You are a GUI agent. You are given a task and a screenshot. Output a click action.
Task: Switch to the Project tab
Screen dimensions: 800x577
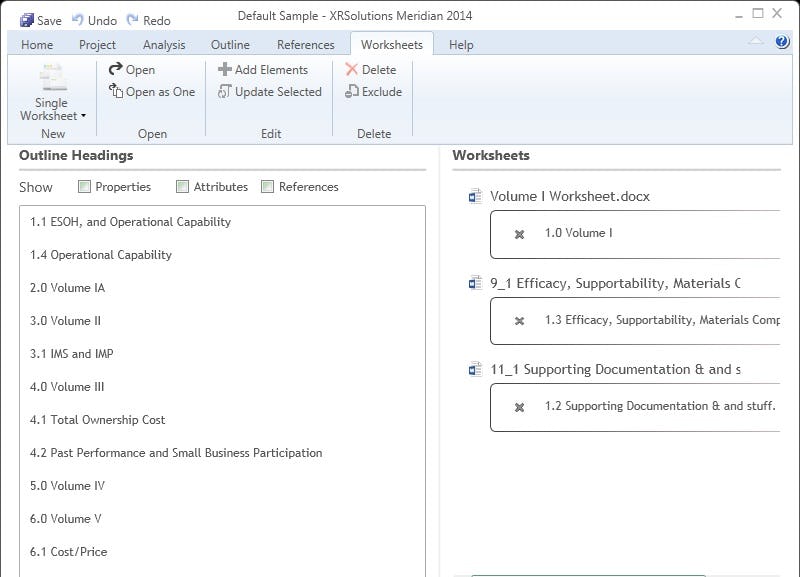click(x=96, y=44)
